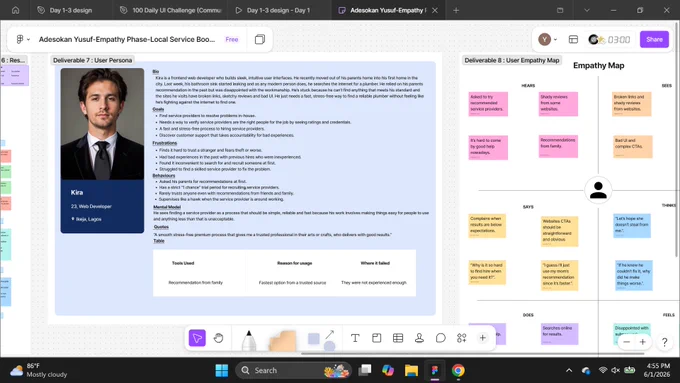The width and height of the screenshot is (680, 383).
Task: Open Windows Start menu
Action: [222, 370]
